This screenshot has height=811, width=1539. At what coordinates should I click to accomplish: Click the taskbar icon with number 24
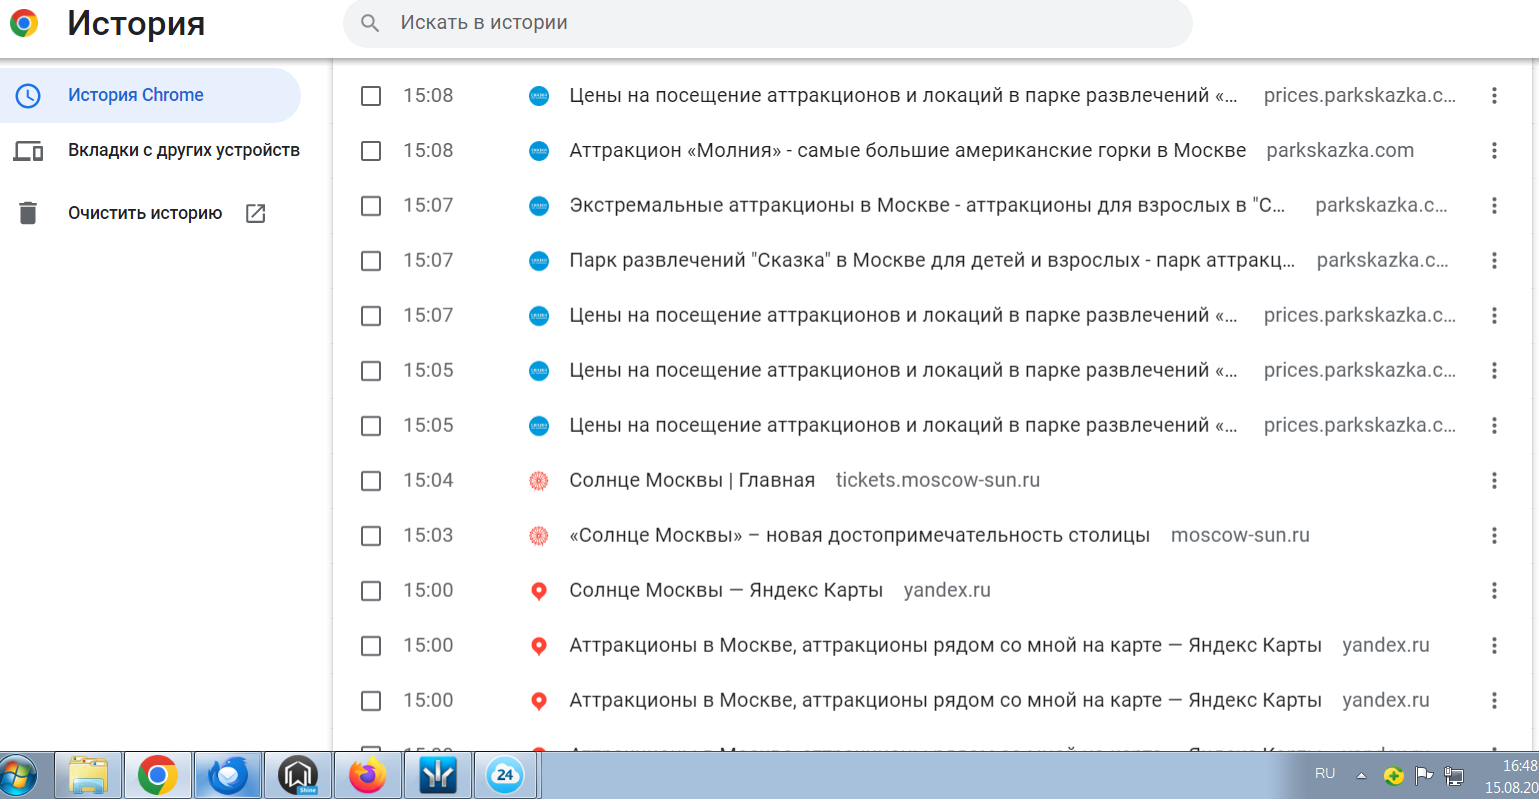(x=505, y=776)
